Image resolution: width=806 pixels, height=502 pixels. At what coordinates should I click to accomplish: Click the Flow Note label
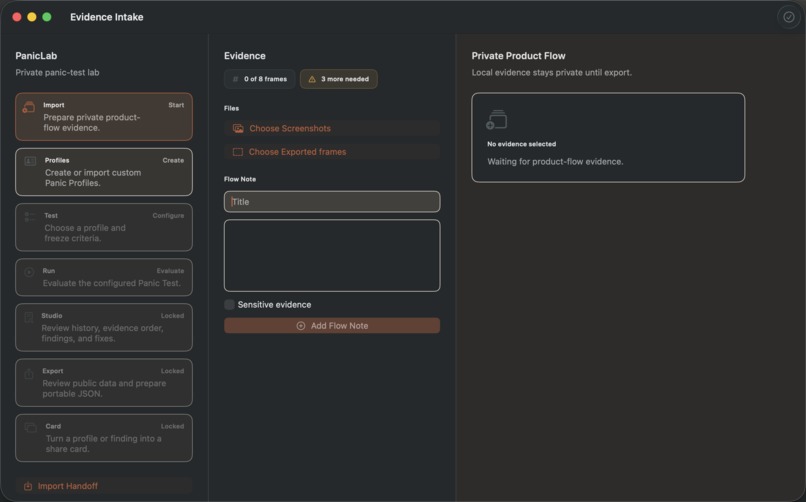point(240,179)
